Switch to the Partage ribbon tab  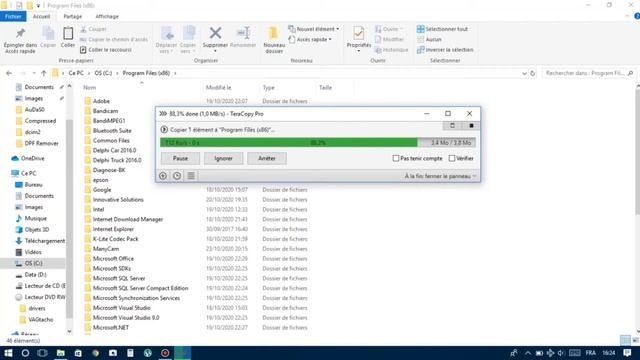click(73, 16)
